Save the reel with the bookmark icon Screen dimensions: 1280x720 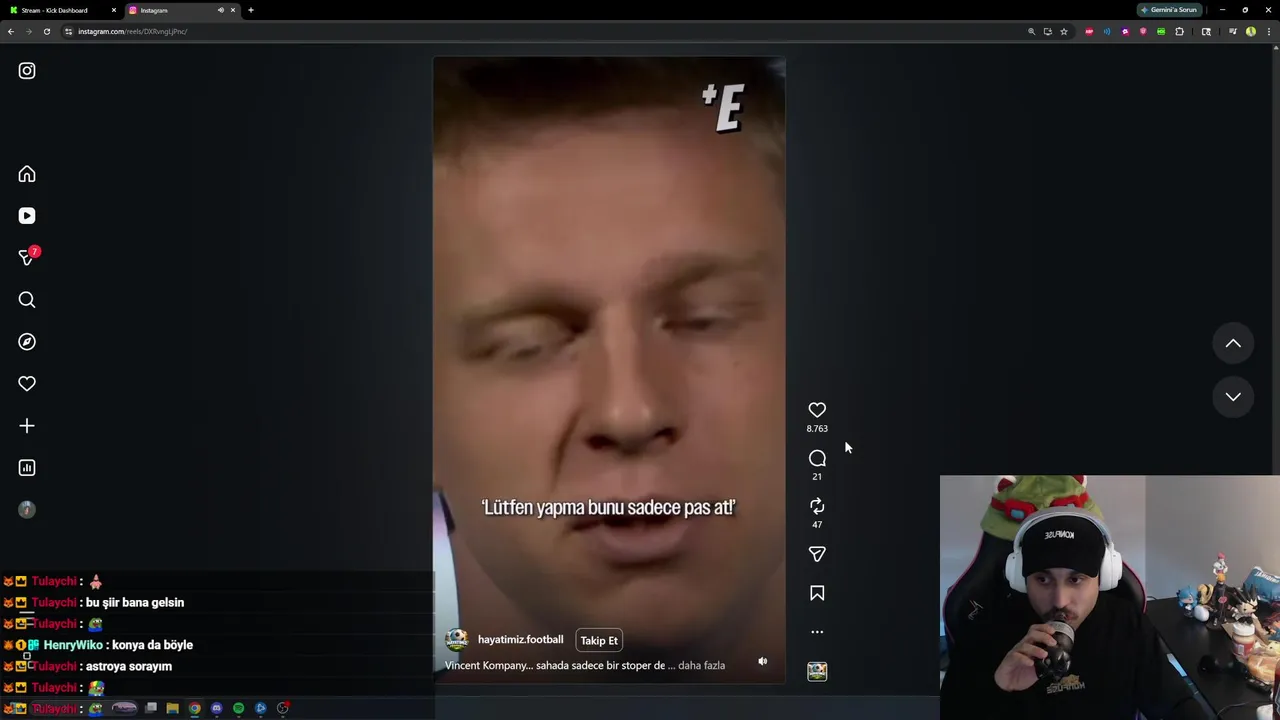[x=817, y=593]
